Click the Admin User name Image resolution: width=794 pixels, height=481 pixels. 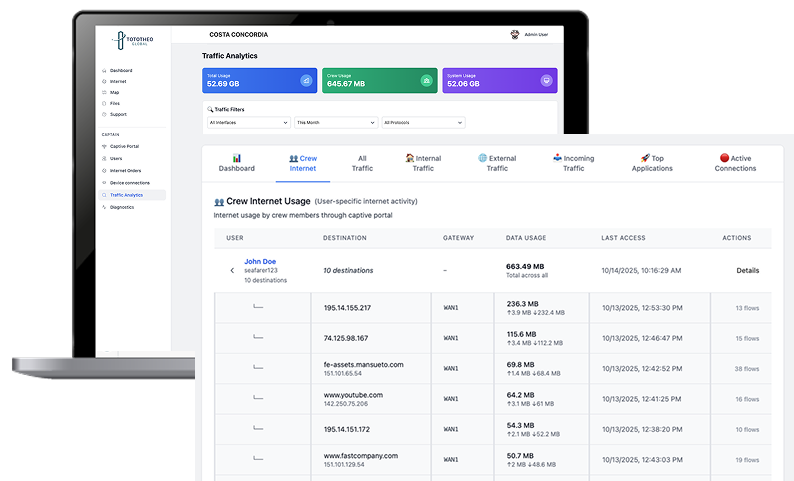click(536, 34)
